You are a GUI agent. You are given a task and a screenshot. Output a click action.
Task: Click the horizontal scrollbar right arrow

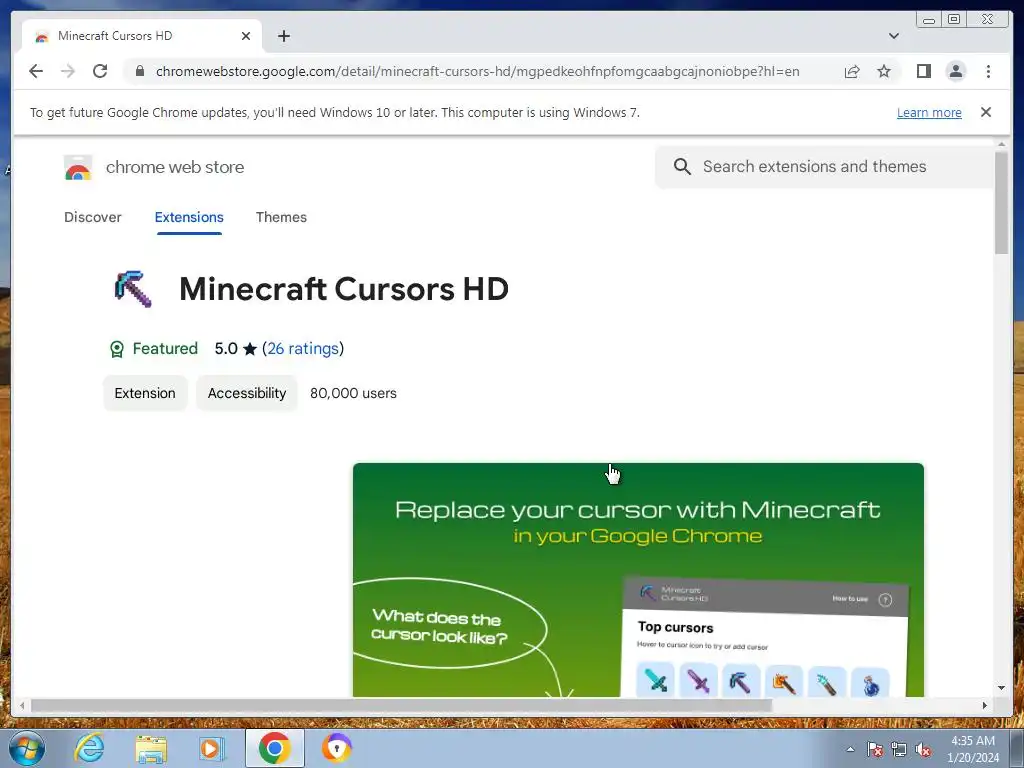[x=984, y=705]
